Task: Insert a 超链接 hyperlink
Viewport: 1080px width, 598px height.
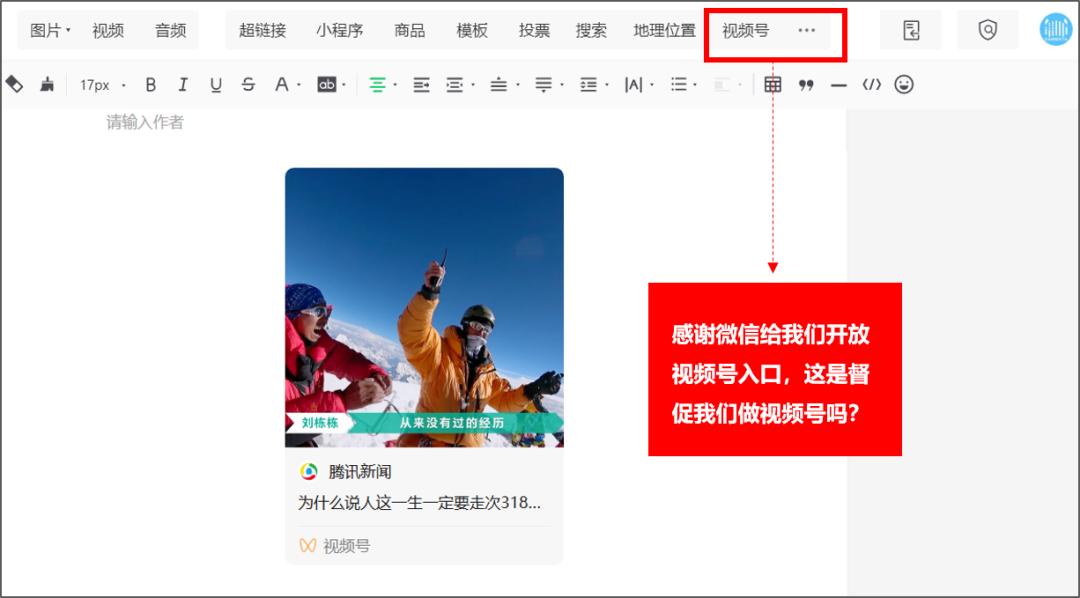Action: (x=262, y=30)
